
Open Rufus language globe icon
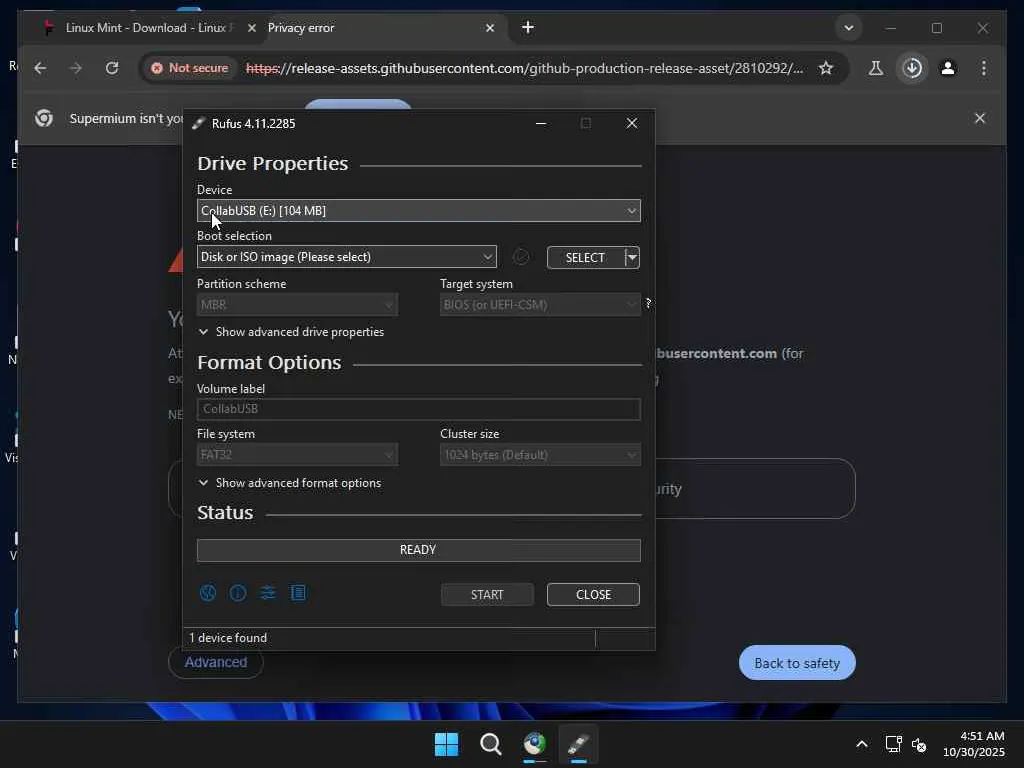[208, 593]
